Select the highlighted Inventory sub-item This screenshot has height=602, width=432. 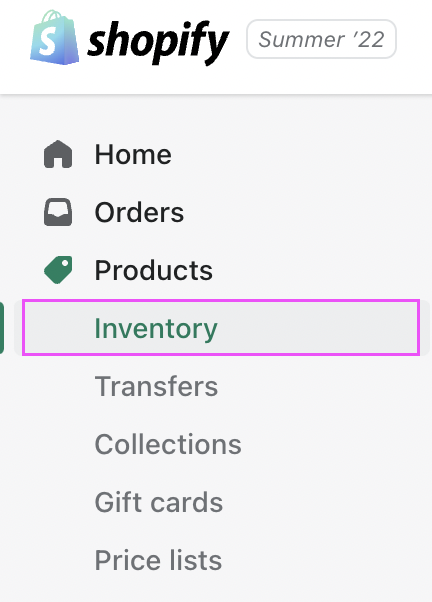coord(221,328)
